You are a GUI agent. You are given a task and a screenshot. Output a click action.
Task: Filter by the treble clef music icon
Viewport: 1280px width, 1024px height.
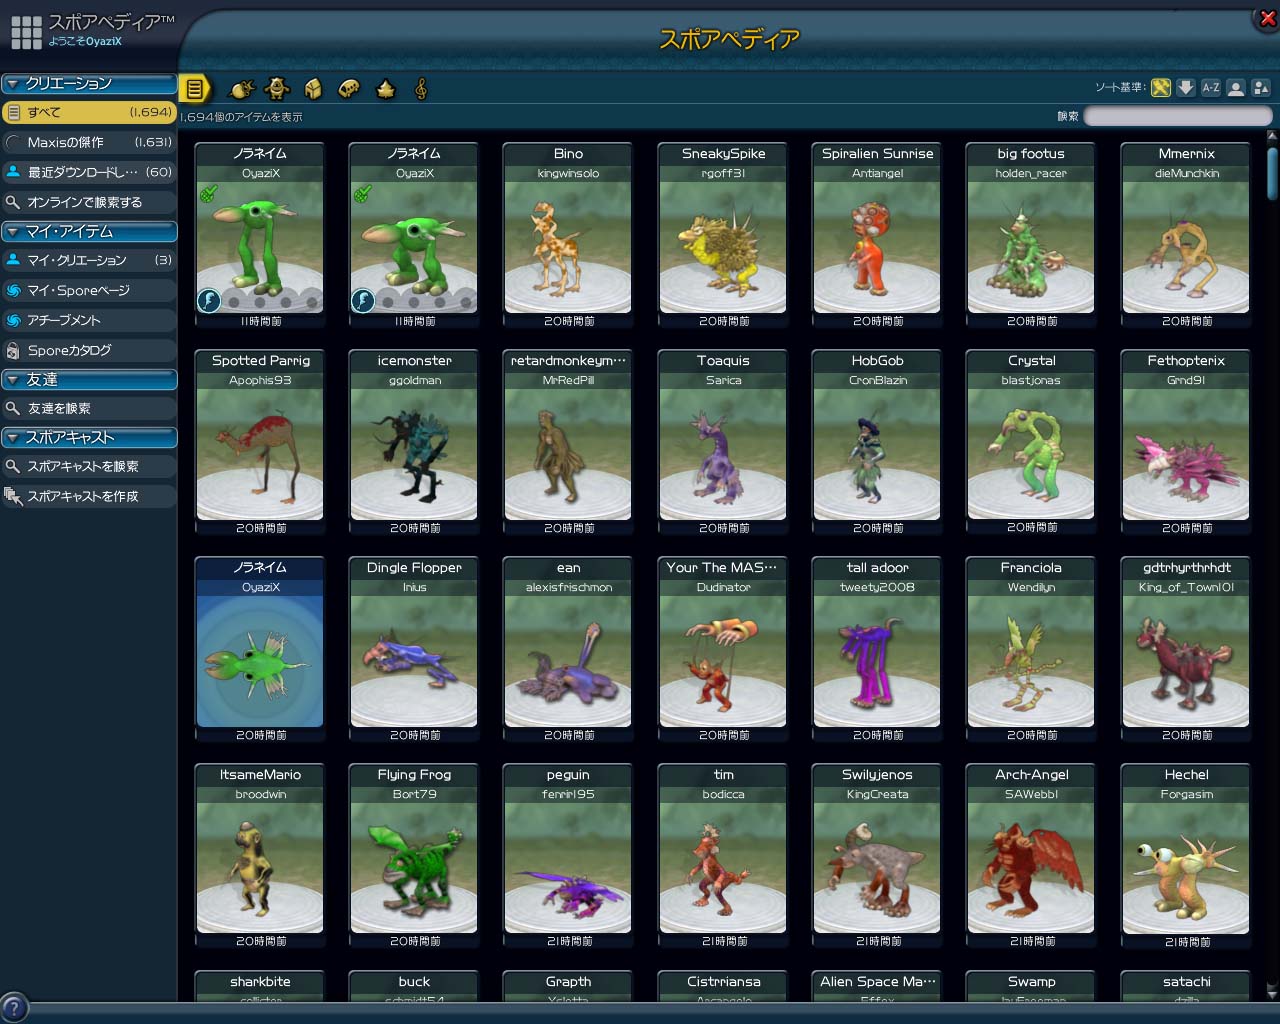pos(421,89)
